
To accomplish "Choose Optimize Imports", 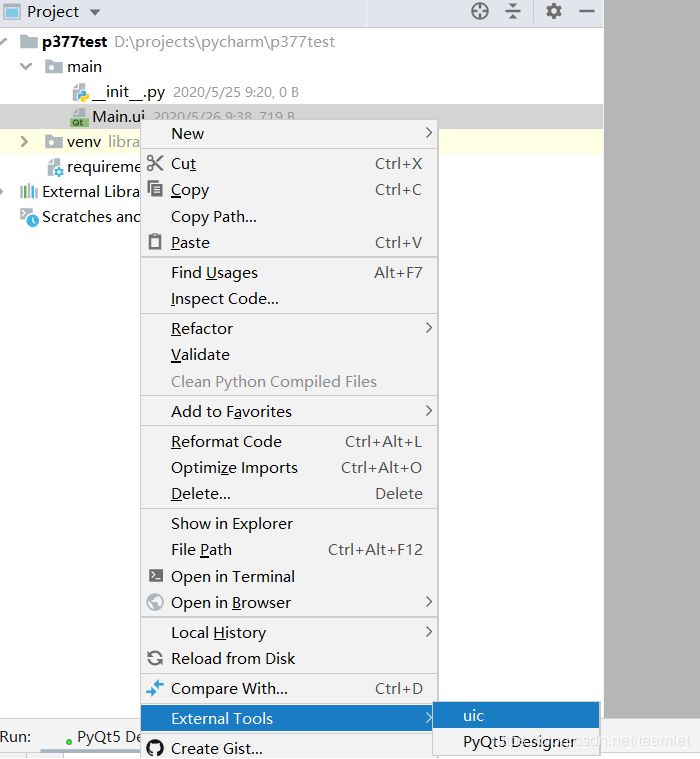I will coord(289,468).
